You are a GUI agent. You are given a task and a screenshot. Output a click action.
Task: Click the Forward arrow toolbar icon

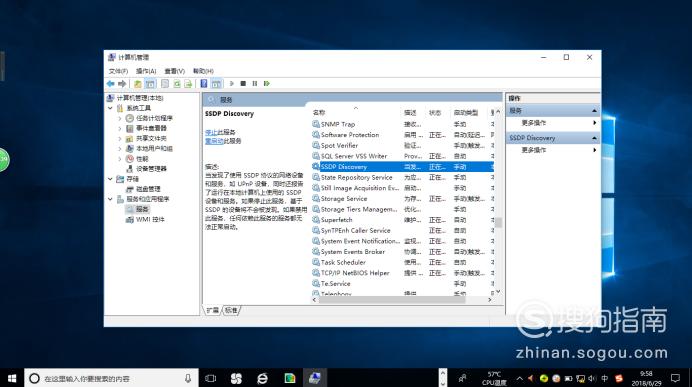tap(122, 83)
